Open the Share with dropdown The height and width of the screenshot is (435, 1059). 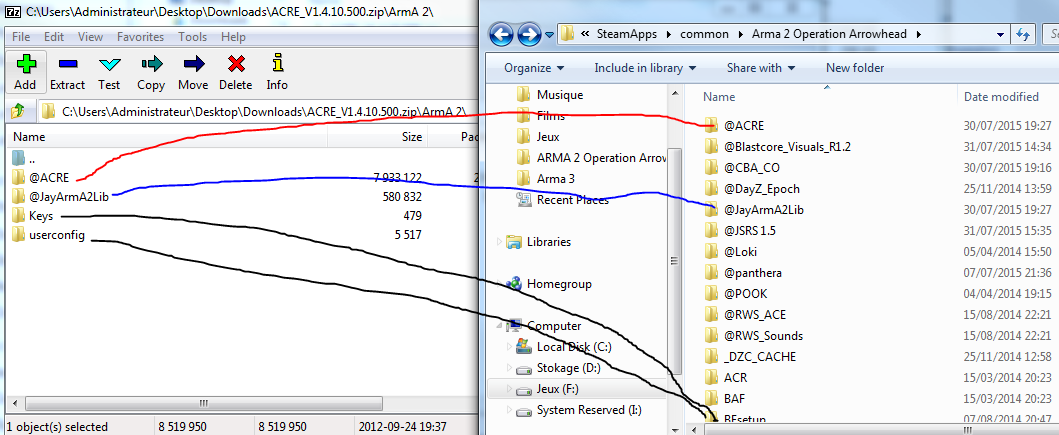pyautogui.click(x=760, y=68)
